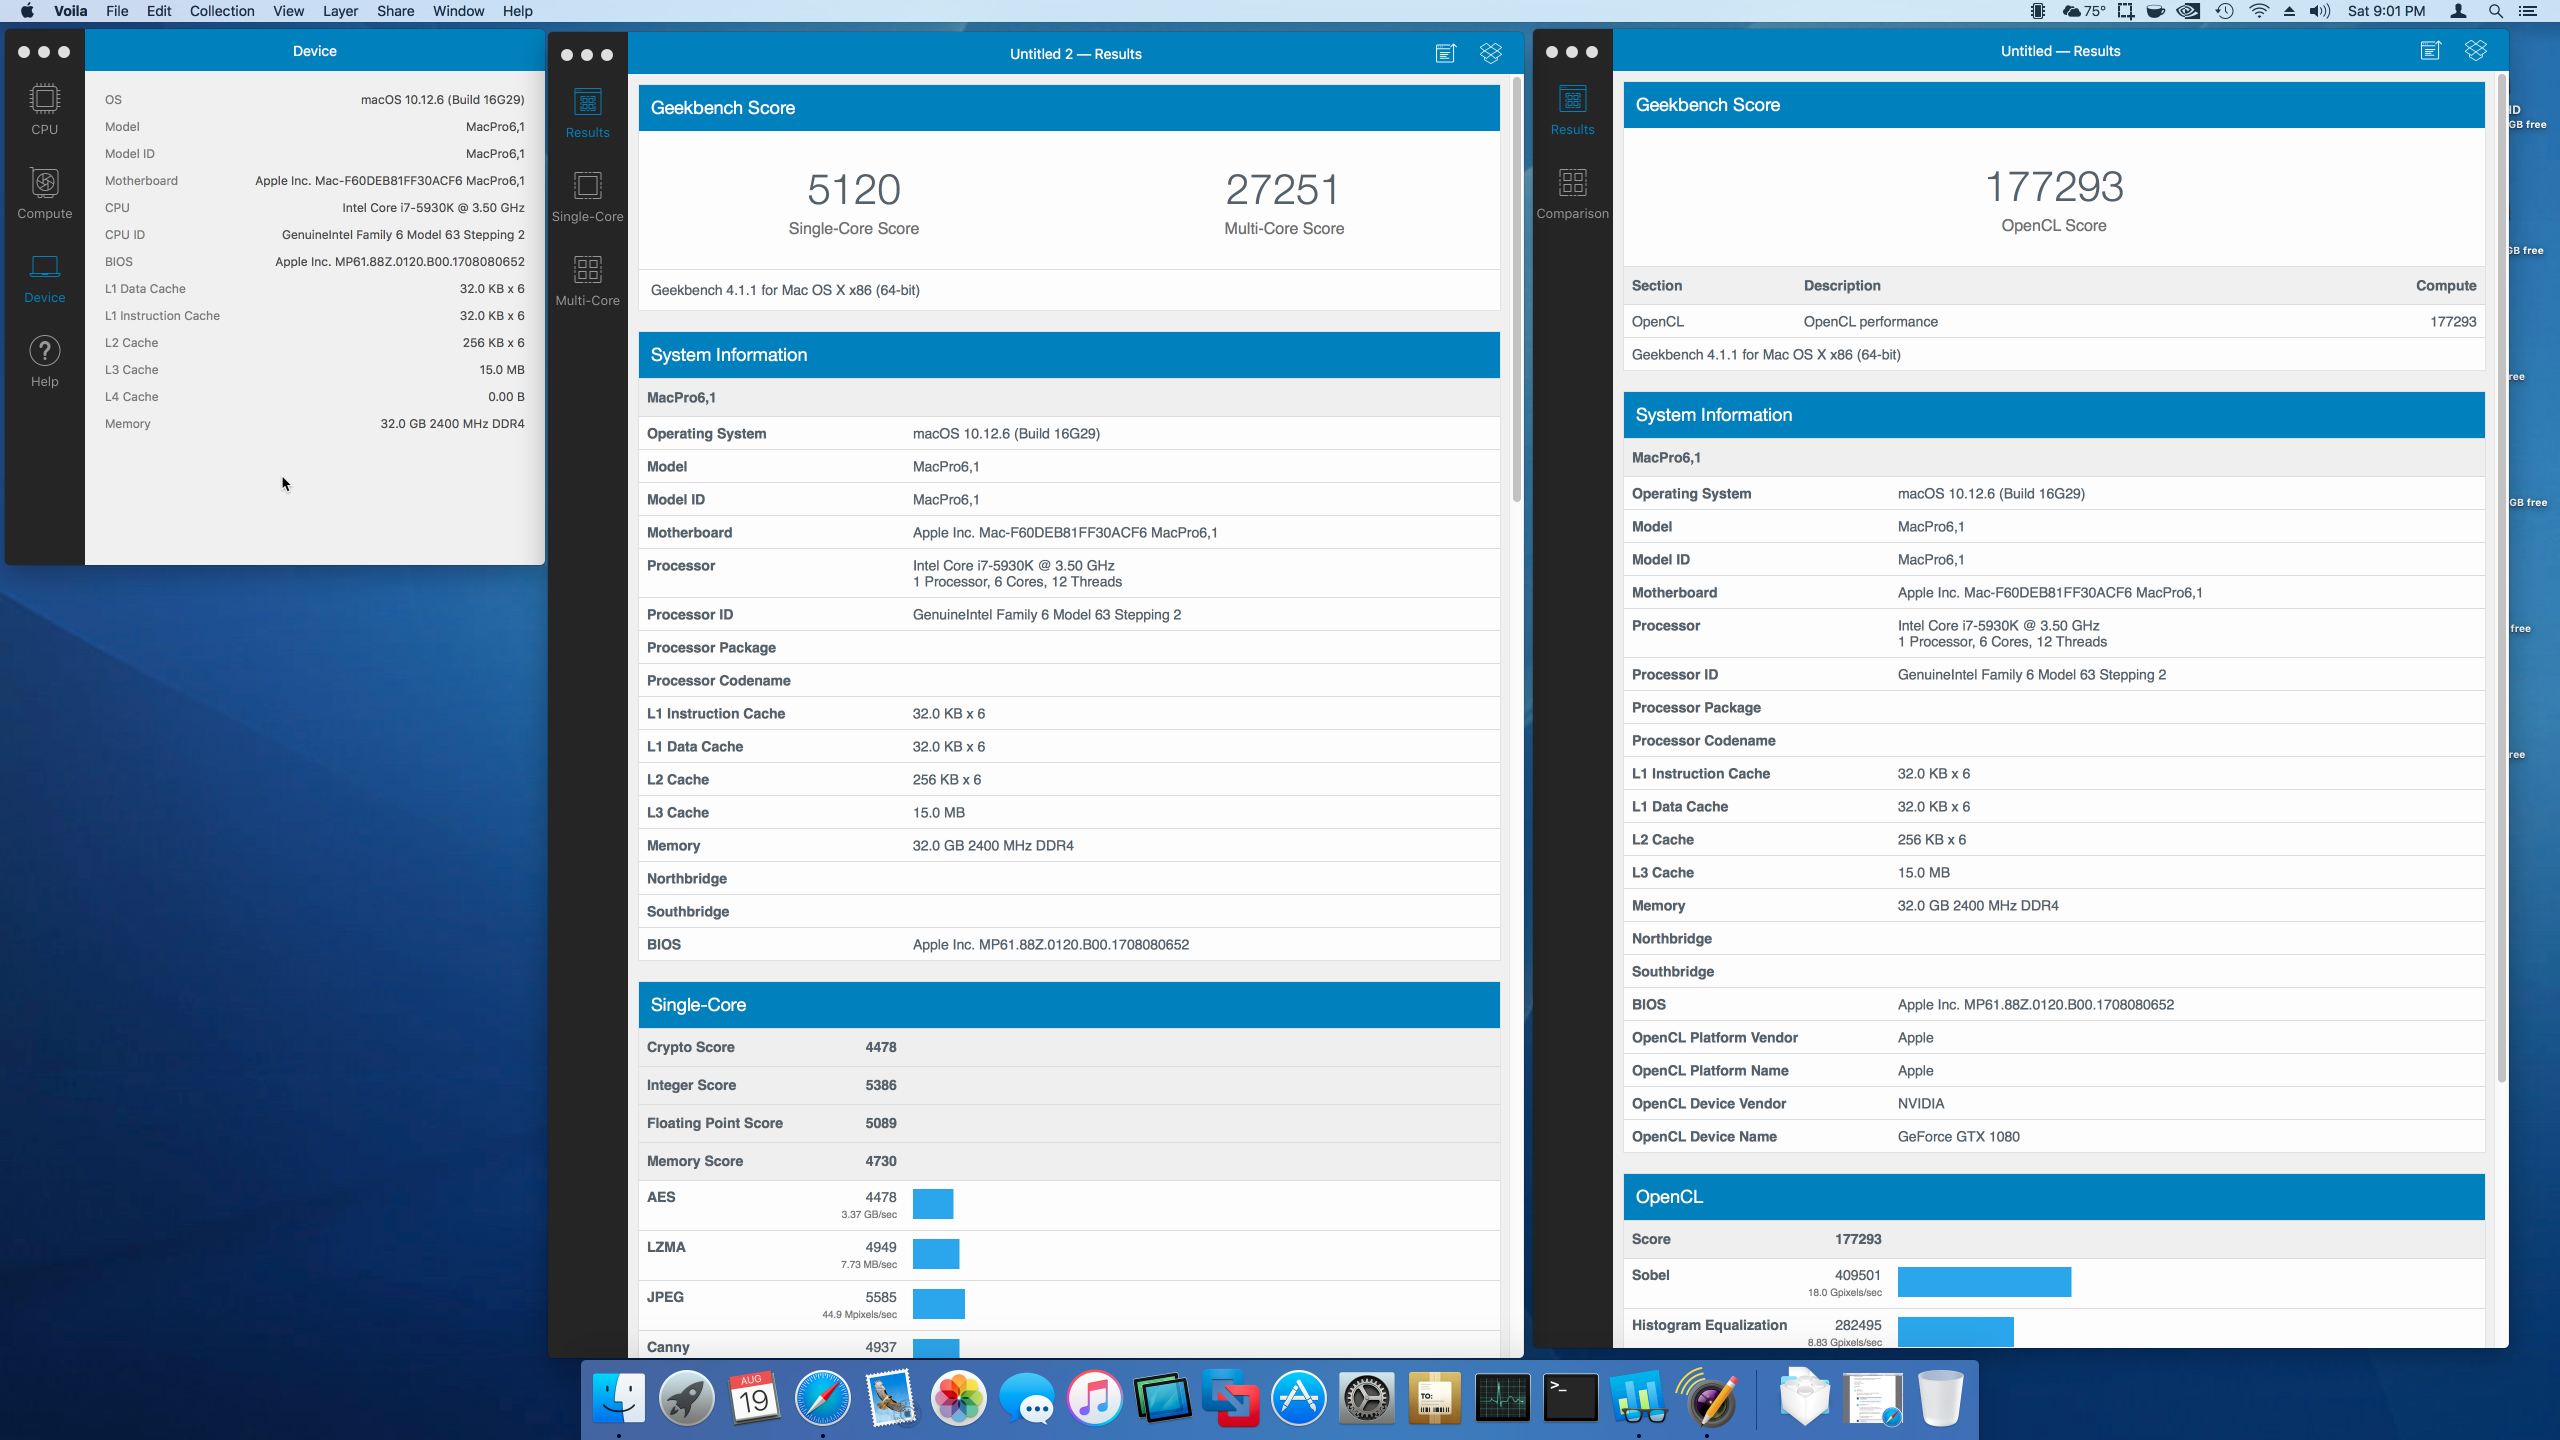Open Messages from the Dock

pyautogui.click(x=1027, y=1398)
